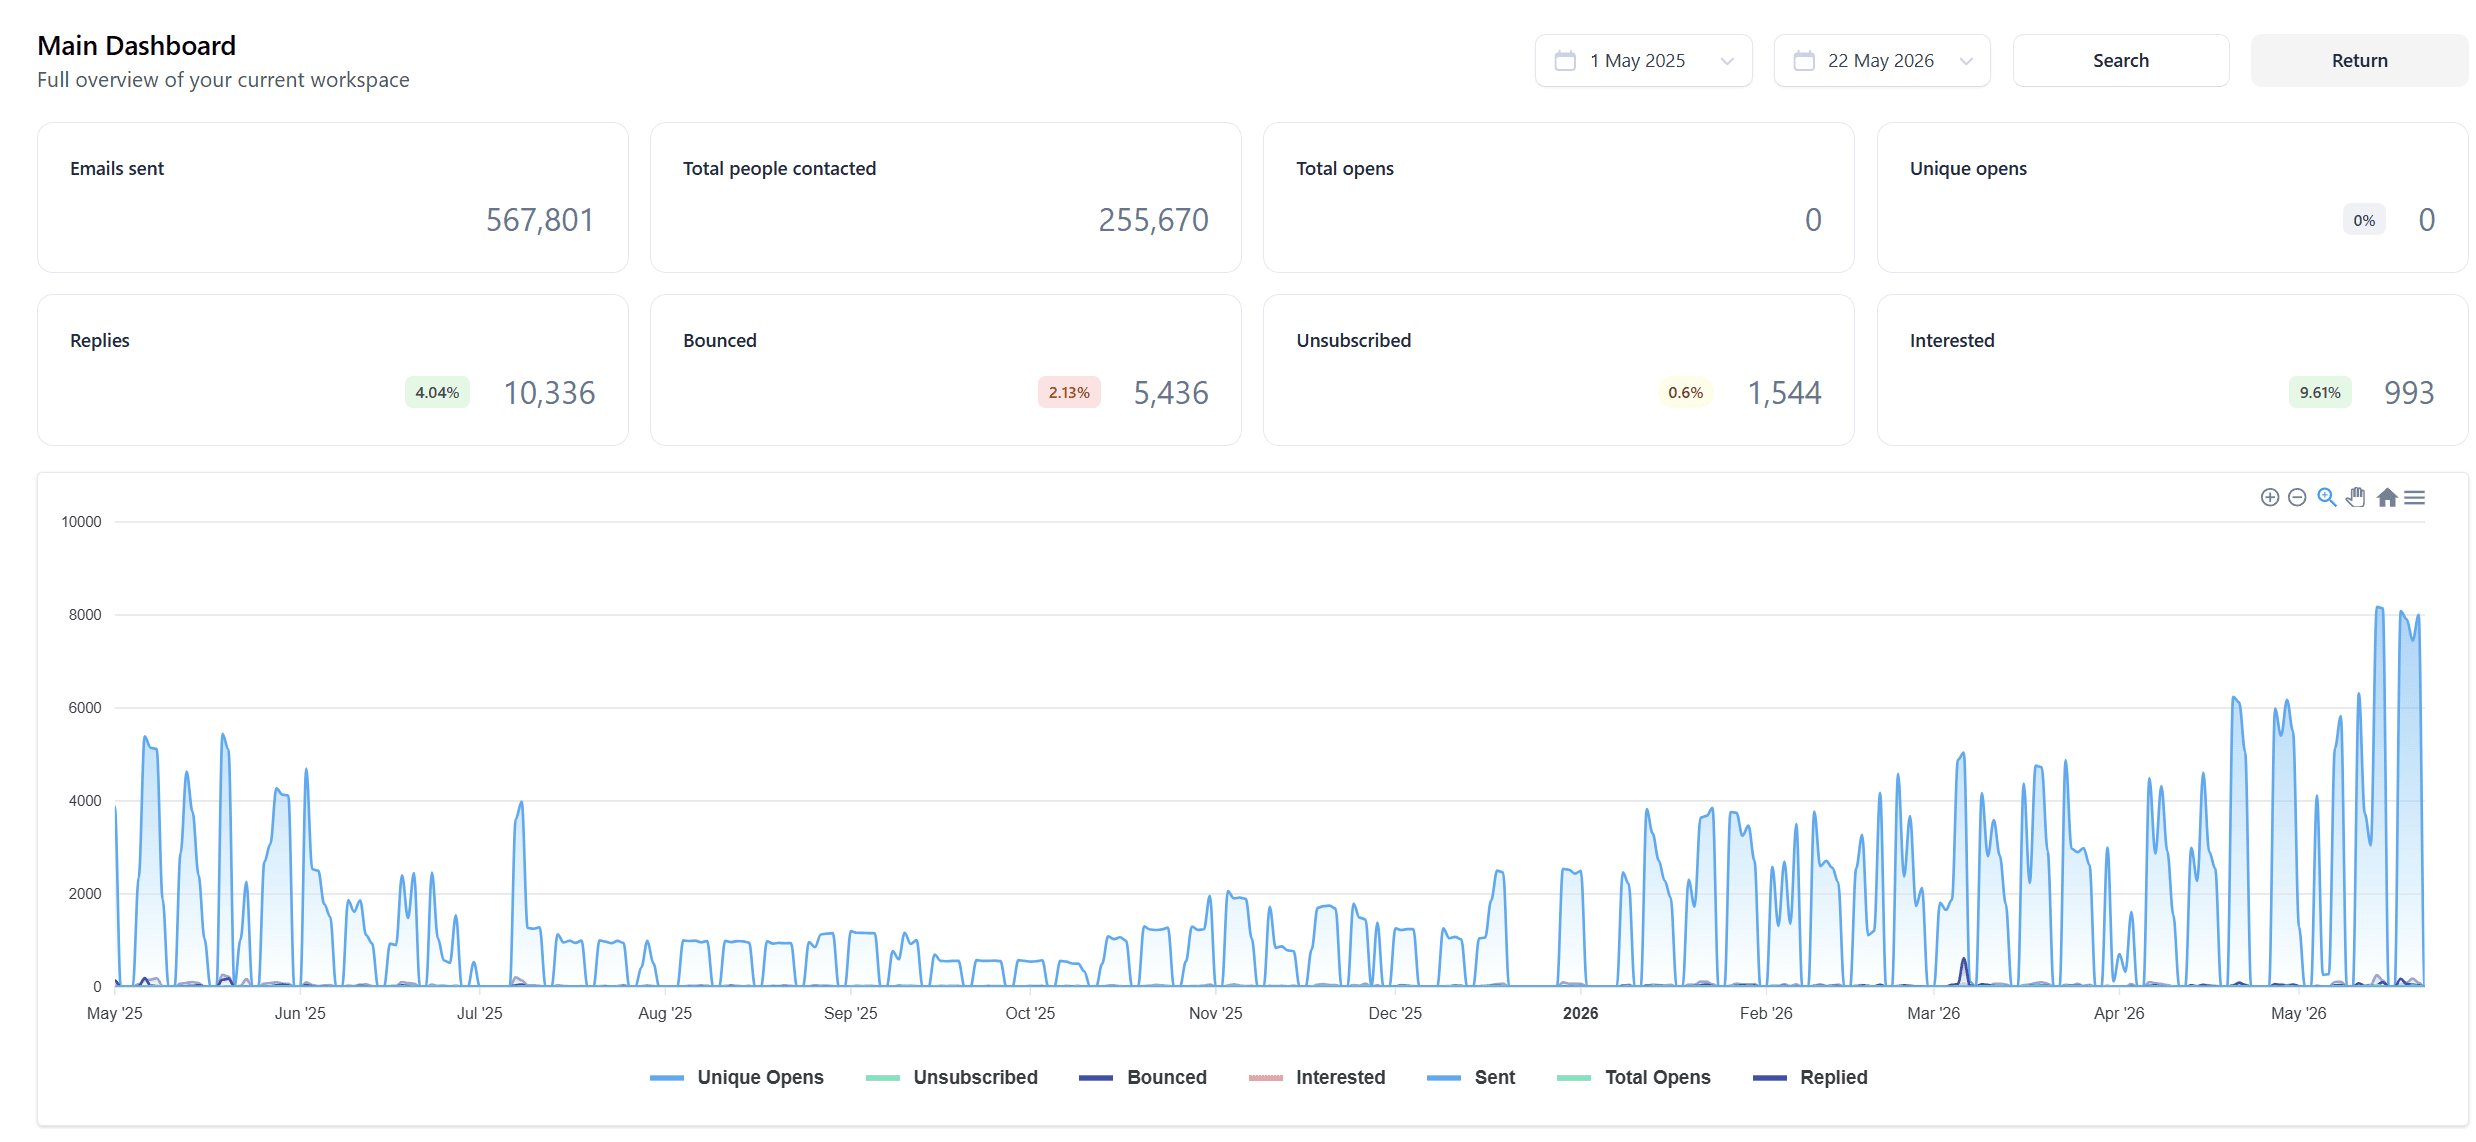
Task: Click the Unique opens card label
Action: click(1968, 169)
